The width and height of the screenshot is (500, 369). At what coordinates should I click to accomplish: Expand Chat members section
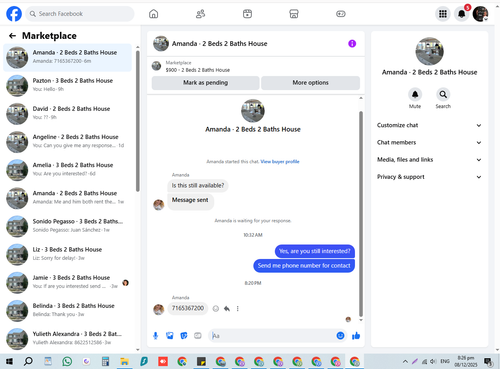point(429,143)
